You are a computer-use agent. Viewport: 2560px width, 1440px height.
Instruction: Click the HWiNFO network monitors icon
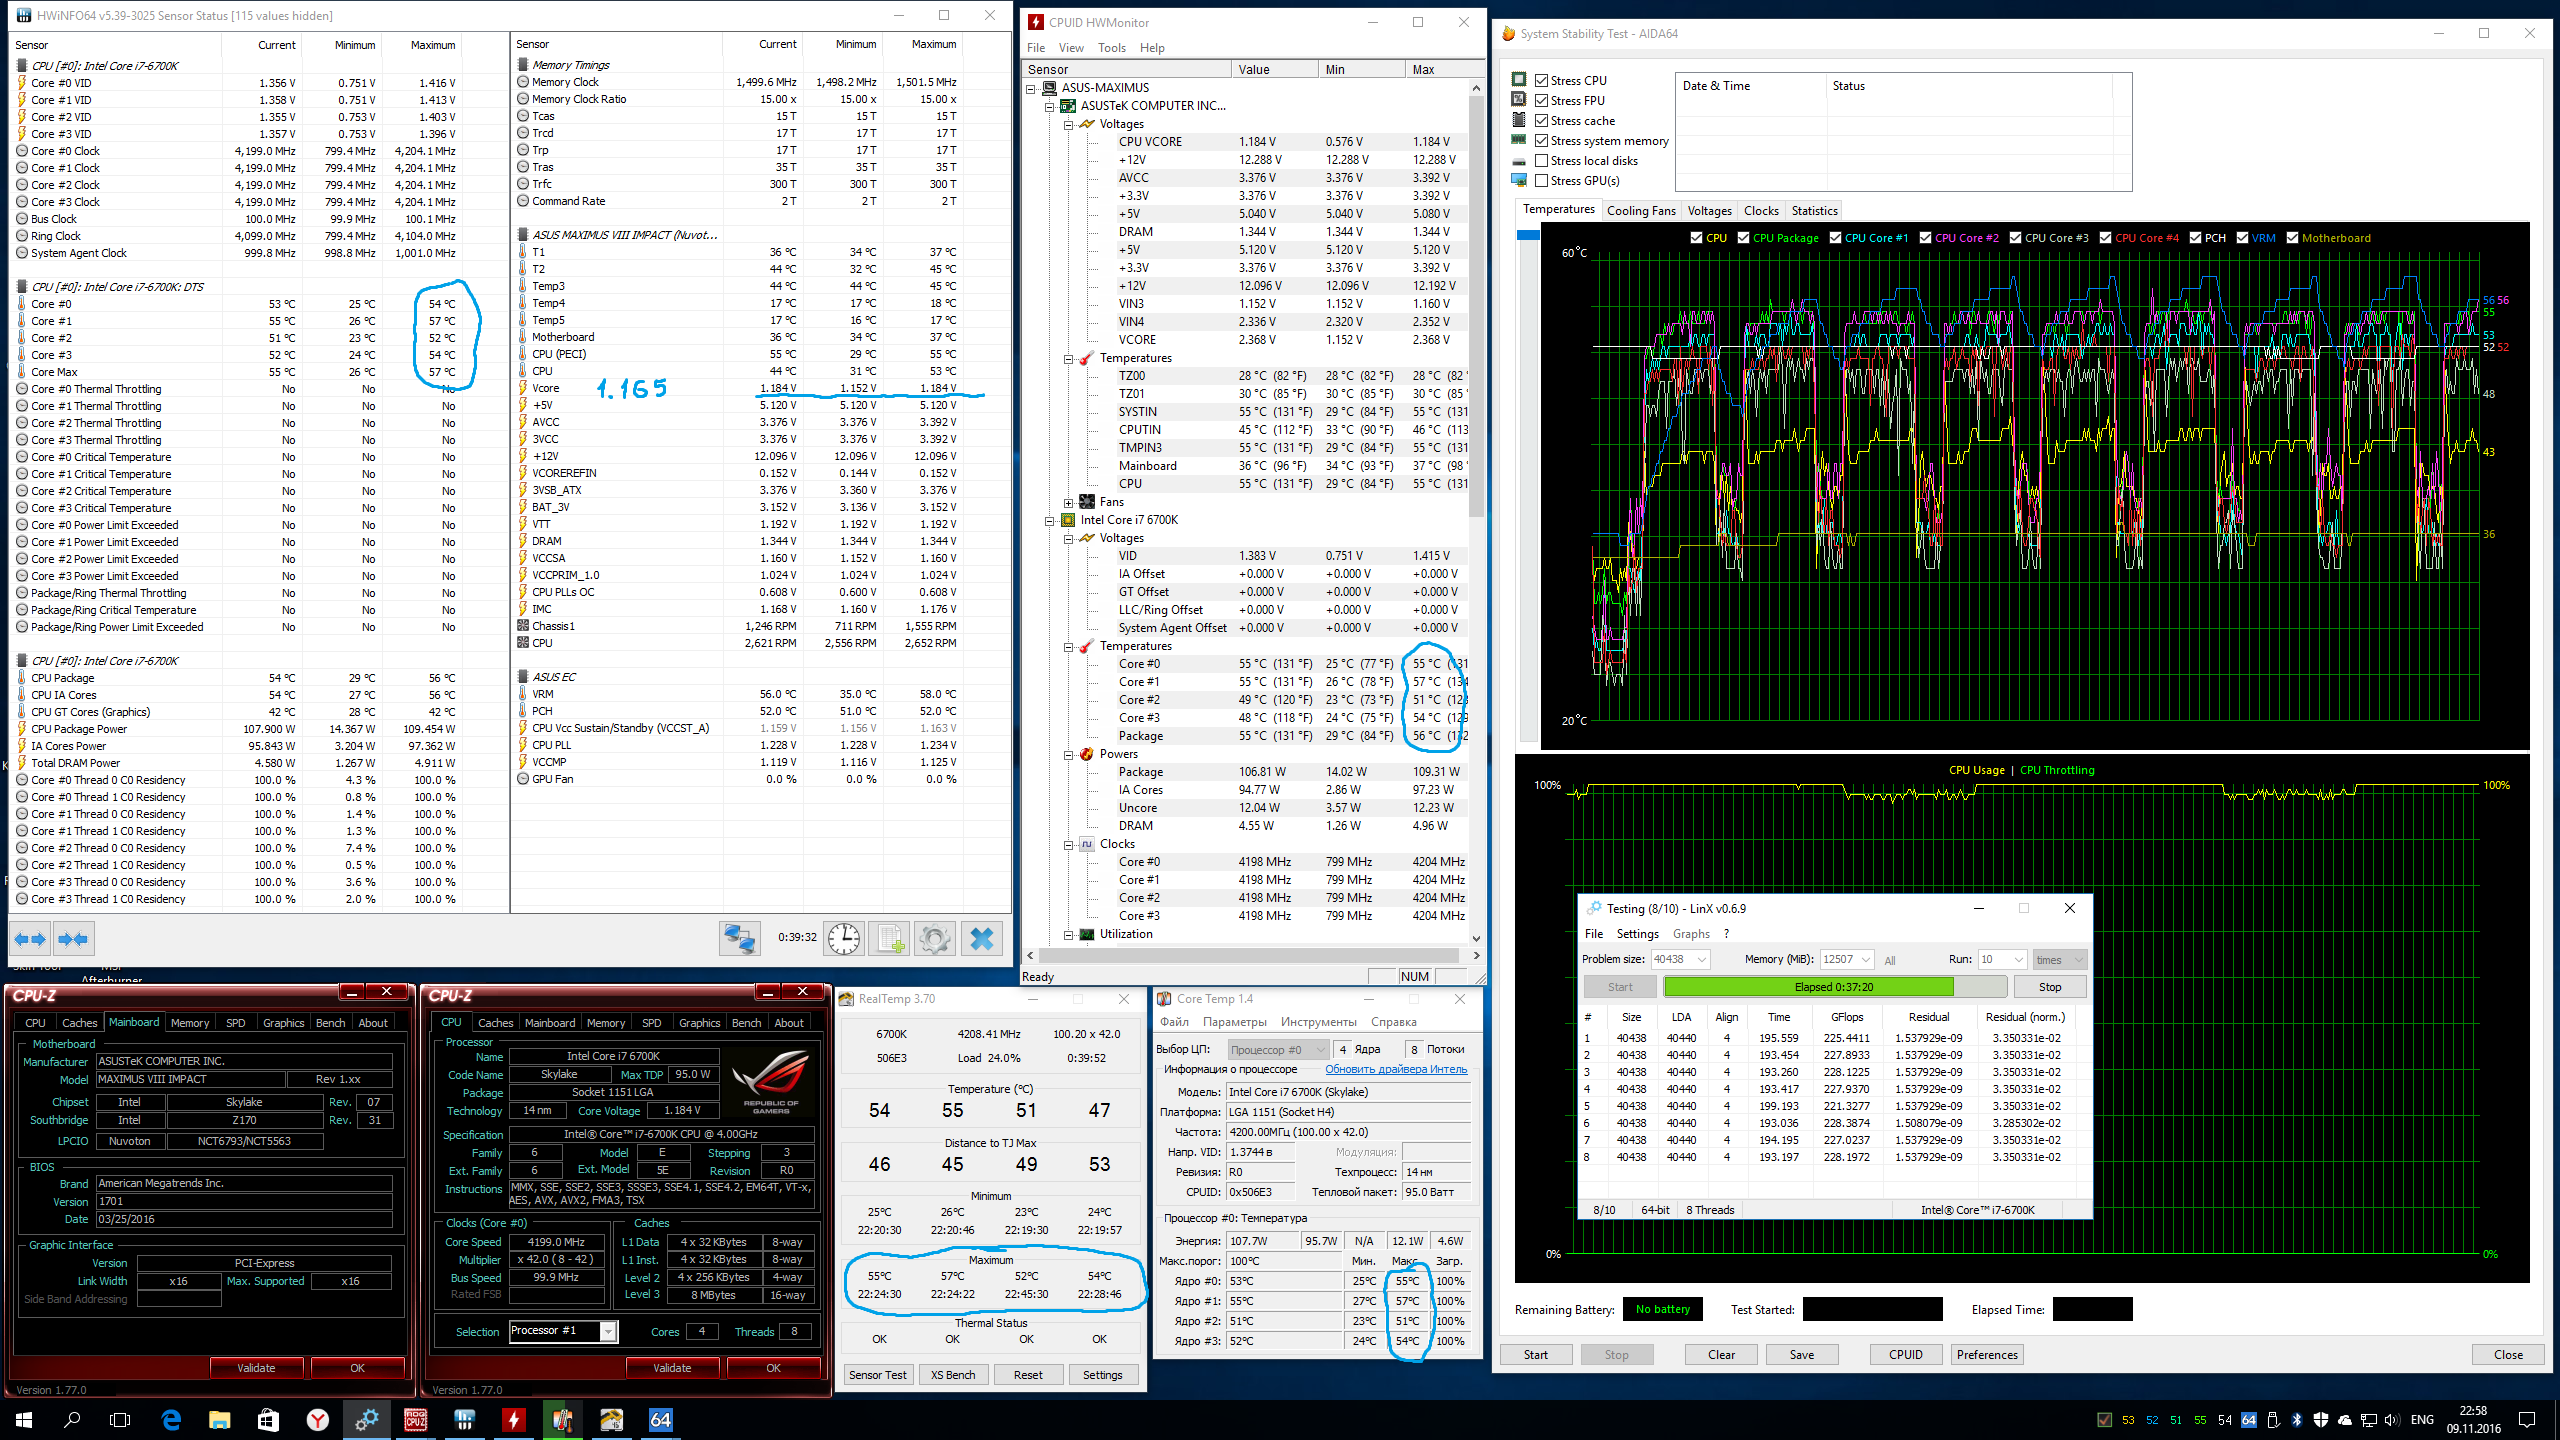pos(740,939)
